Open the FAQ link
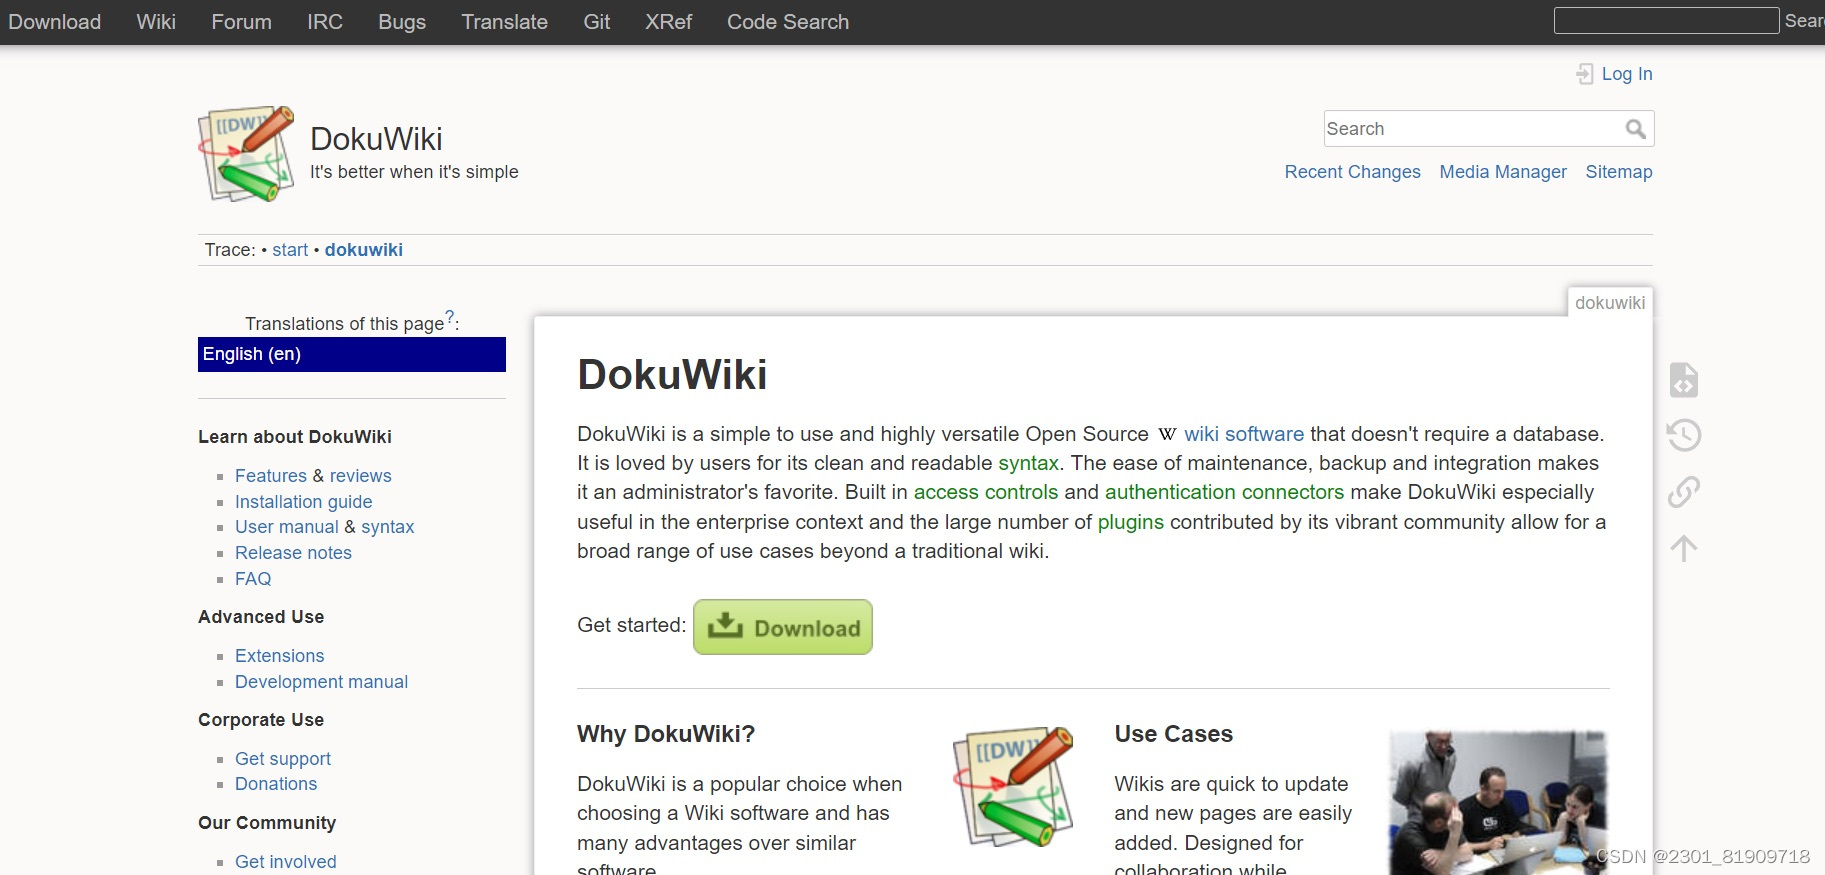 point(253,579)
